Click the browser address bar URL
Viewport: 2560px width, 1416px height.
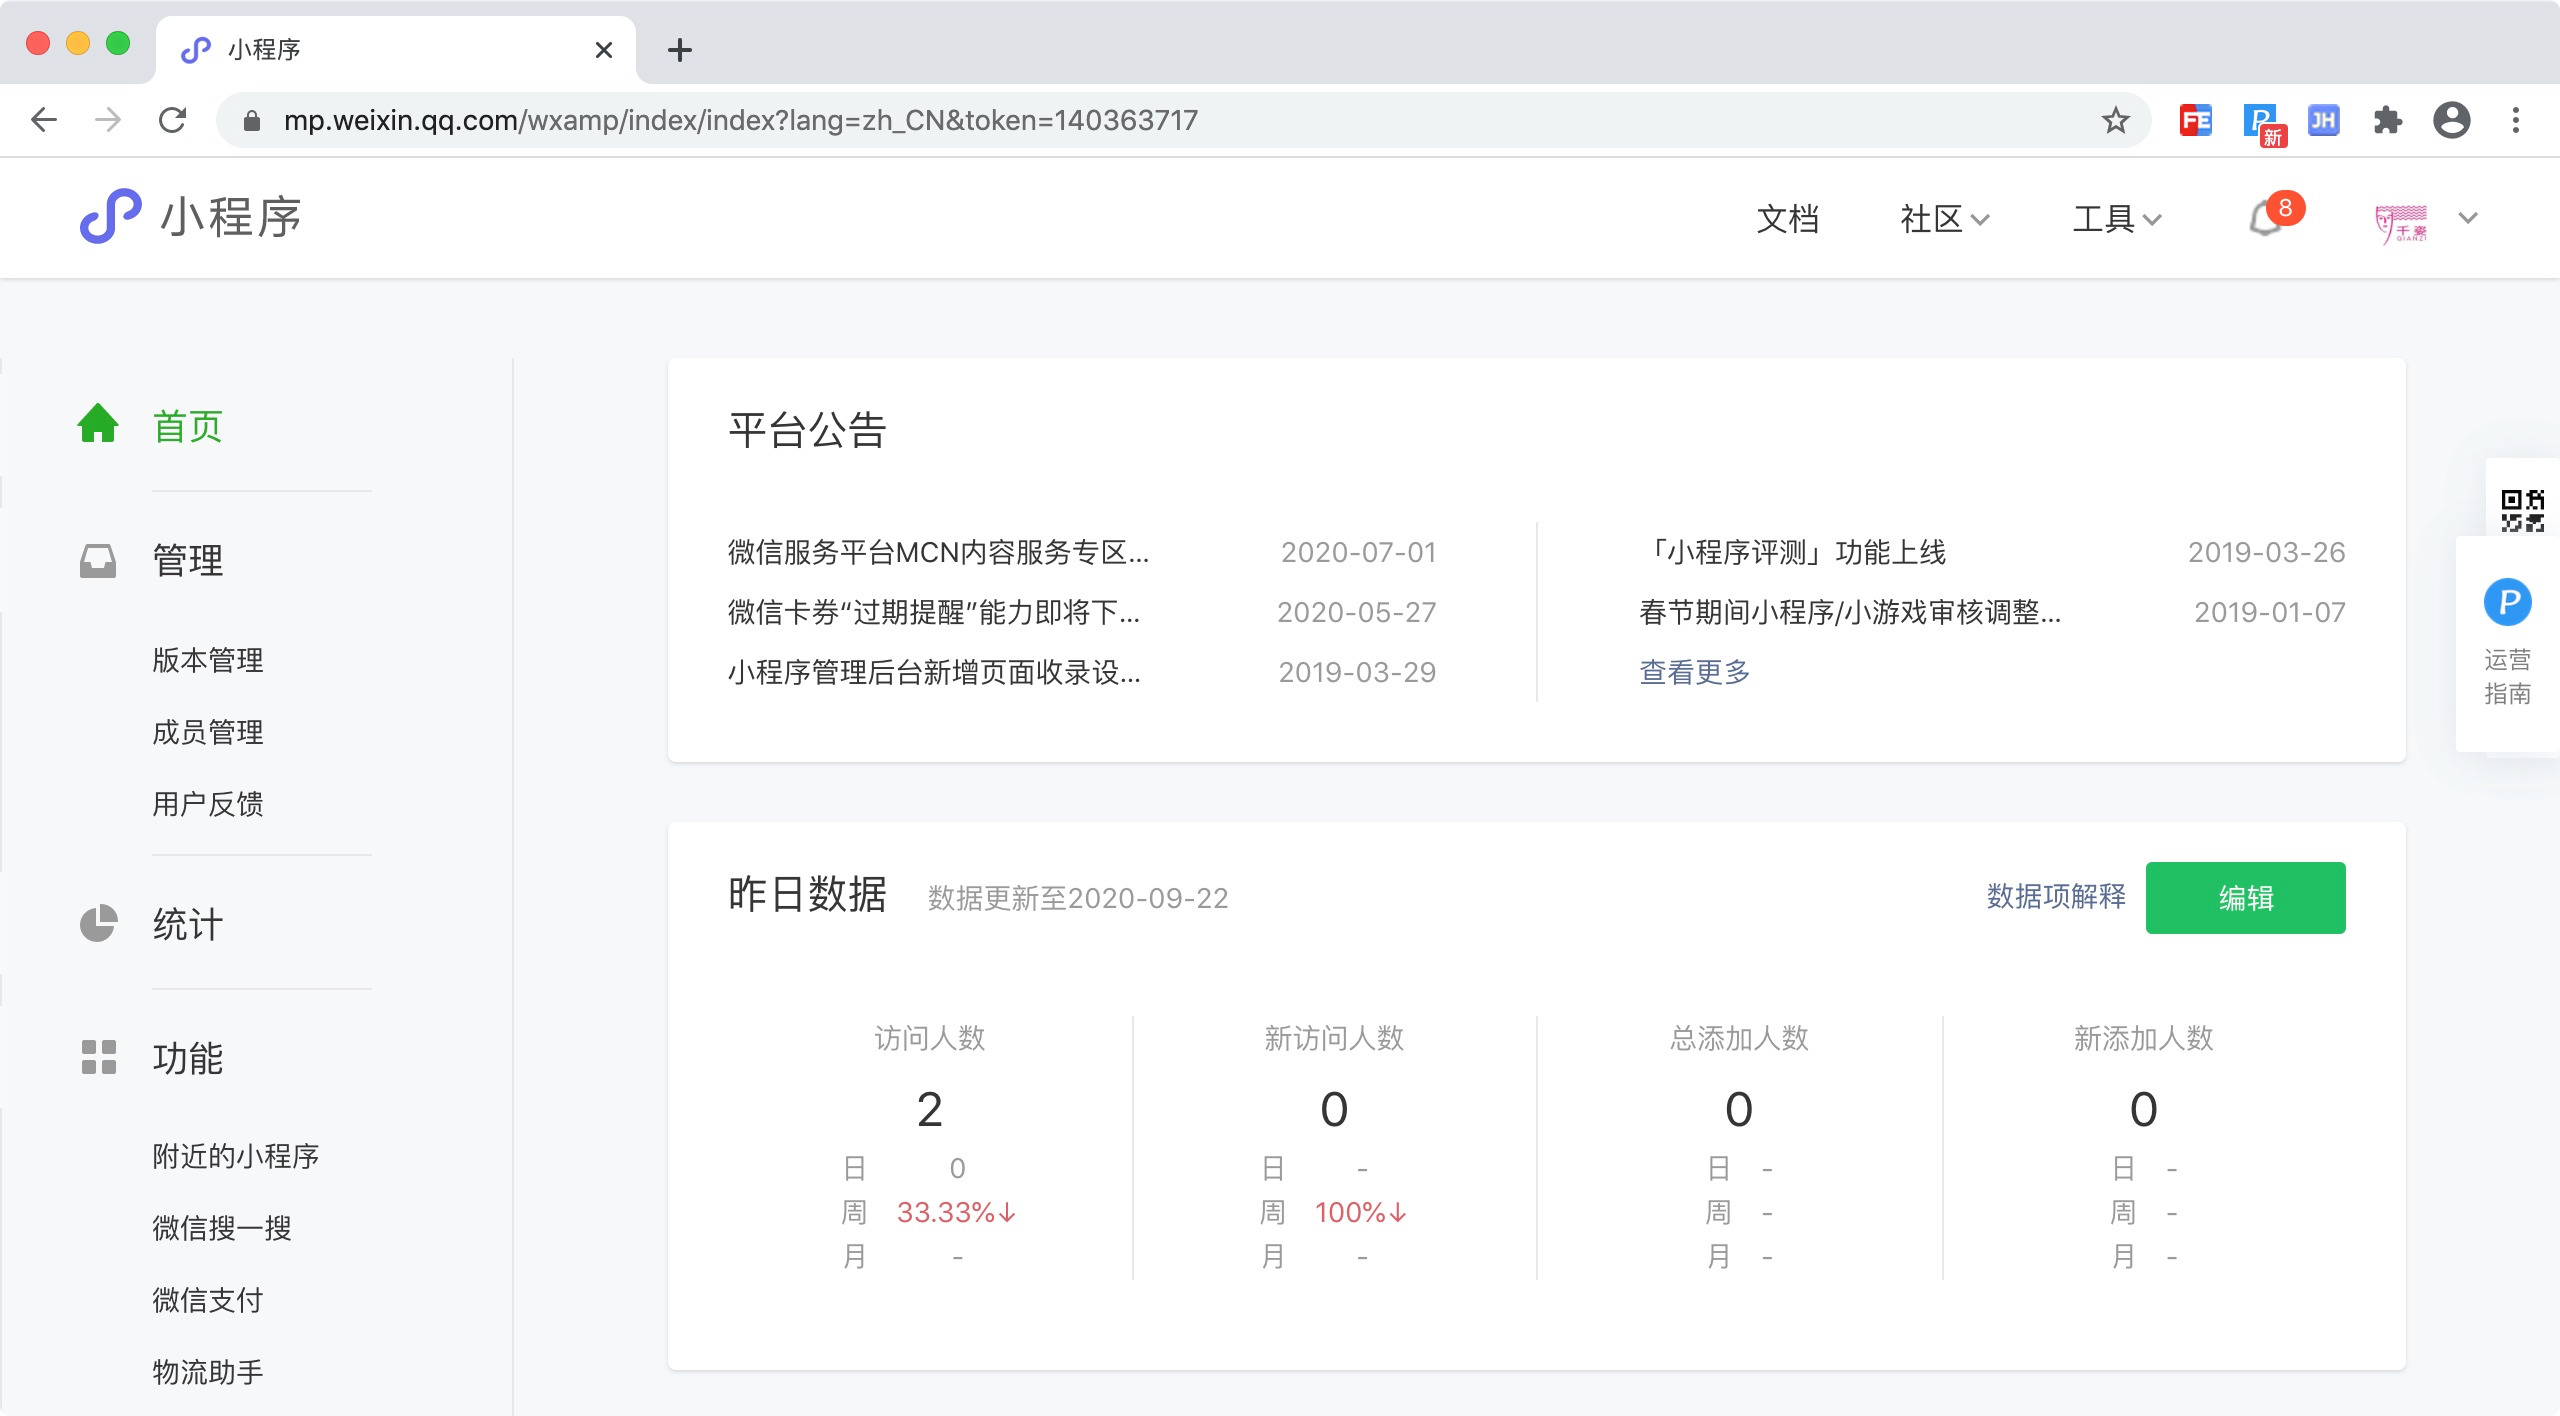(x=740, y=121)
